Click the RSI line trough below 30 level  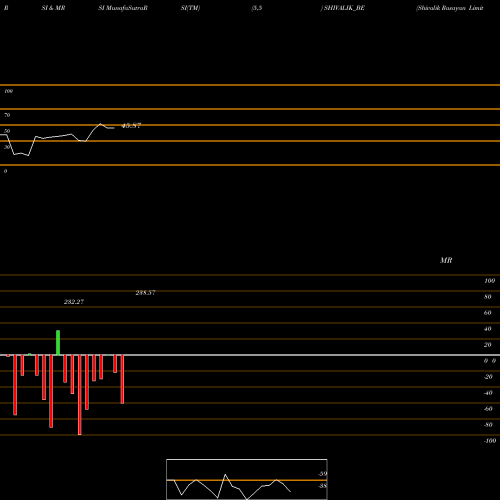(x=28, y=155)
